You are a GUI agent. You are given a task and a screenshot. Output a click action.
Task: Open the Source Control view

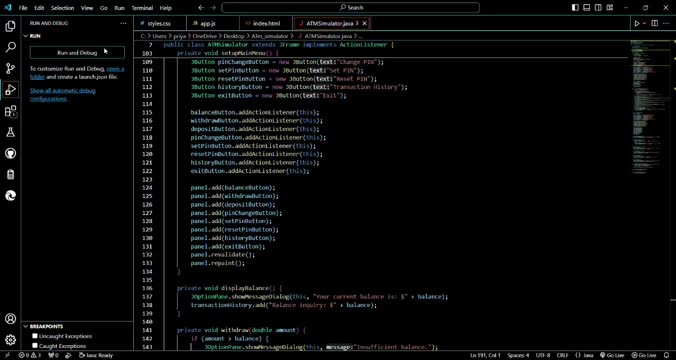click(10, 68)
